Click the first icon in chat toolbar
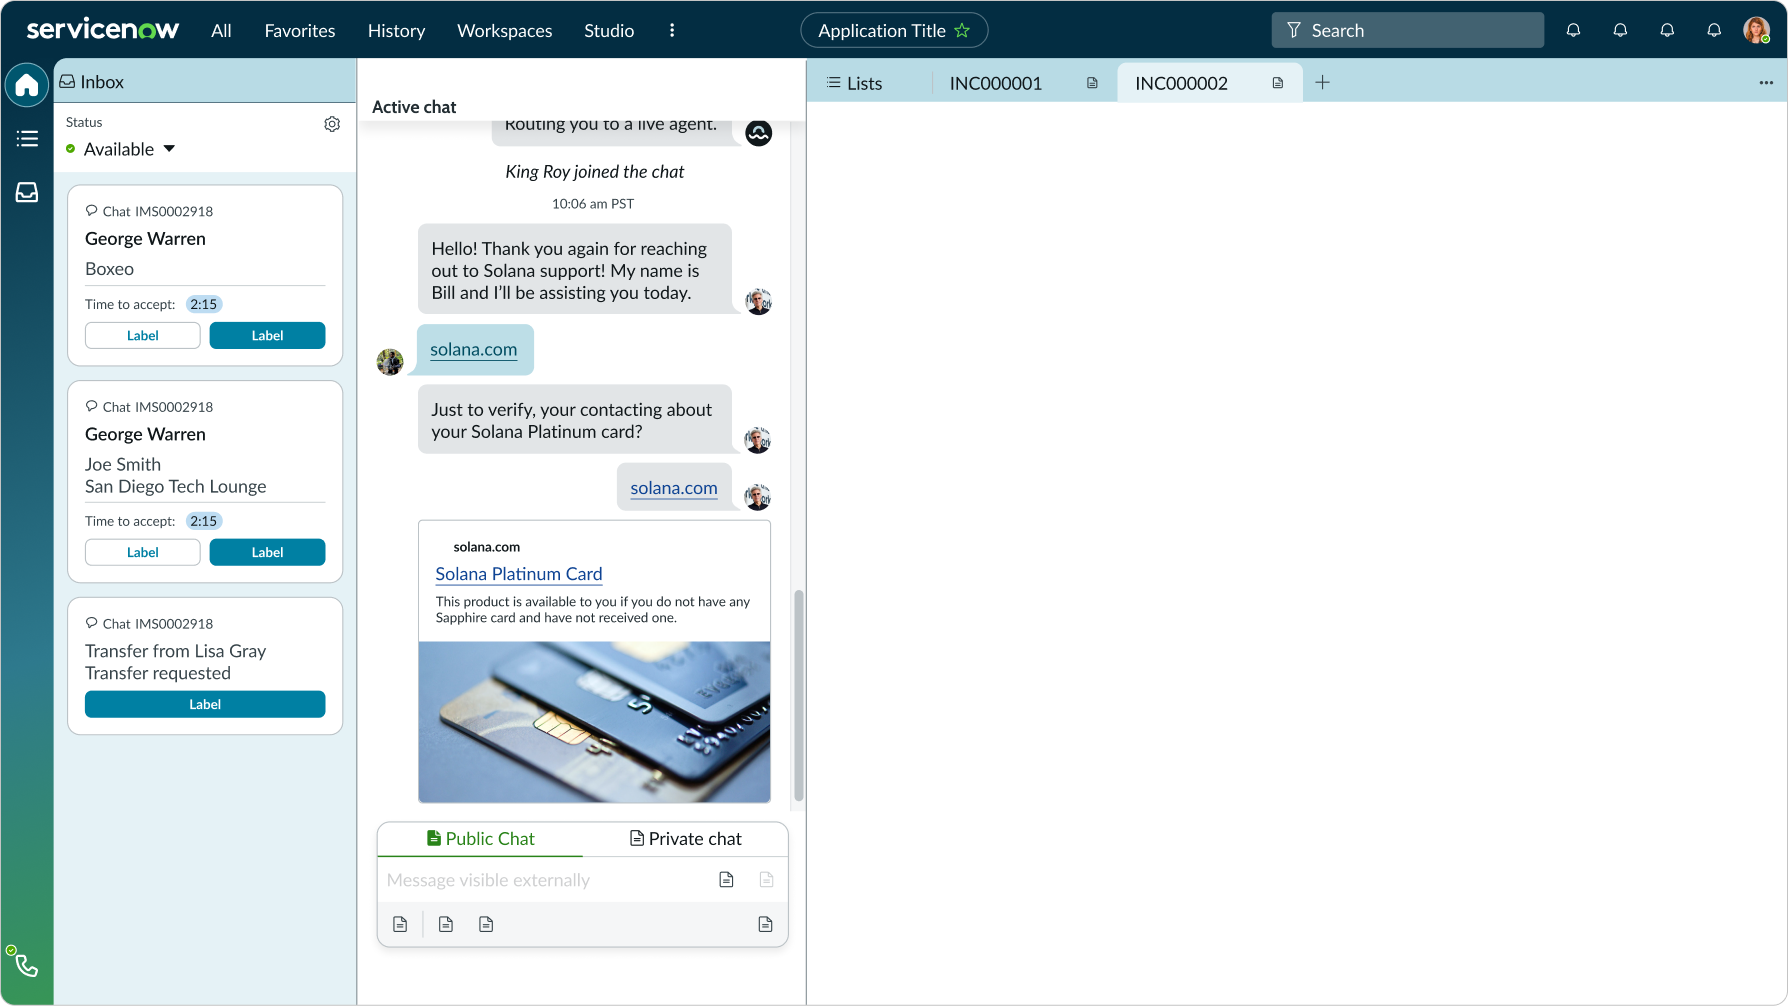This screenshot has height=1006, width=1788. click(400, 925)
